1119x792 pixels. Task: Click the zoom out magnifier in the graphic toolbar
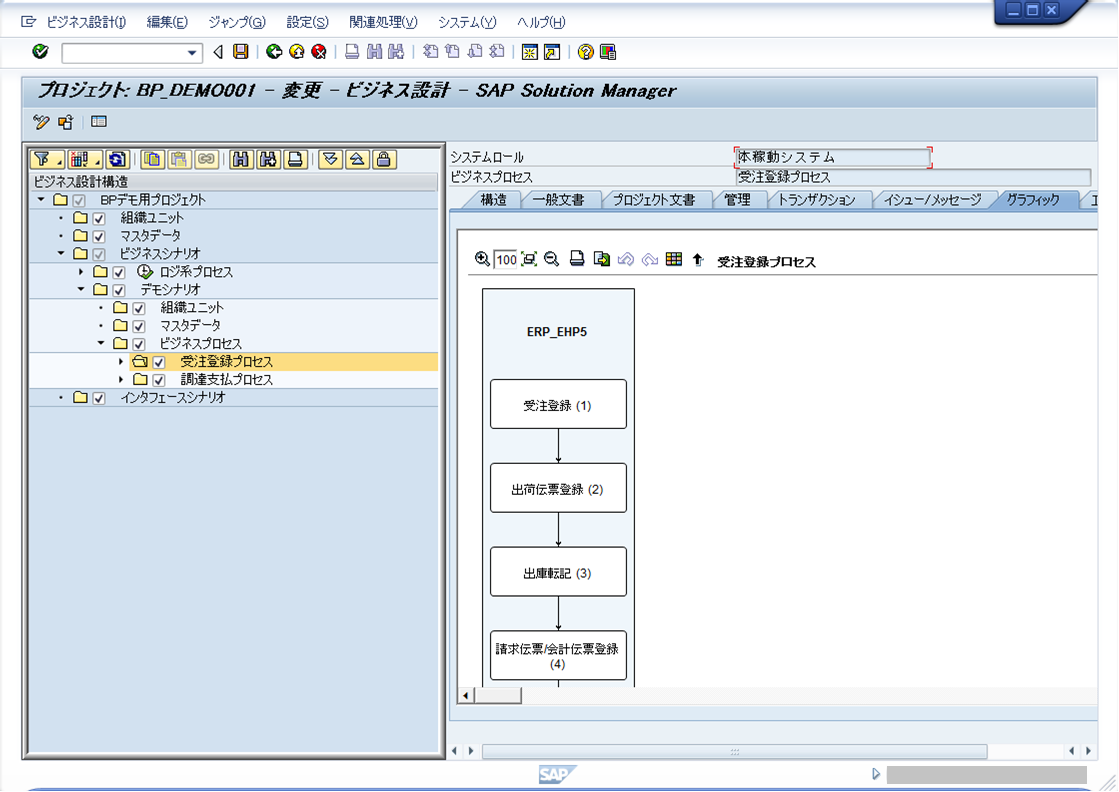tap(551, 259)
